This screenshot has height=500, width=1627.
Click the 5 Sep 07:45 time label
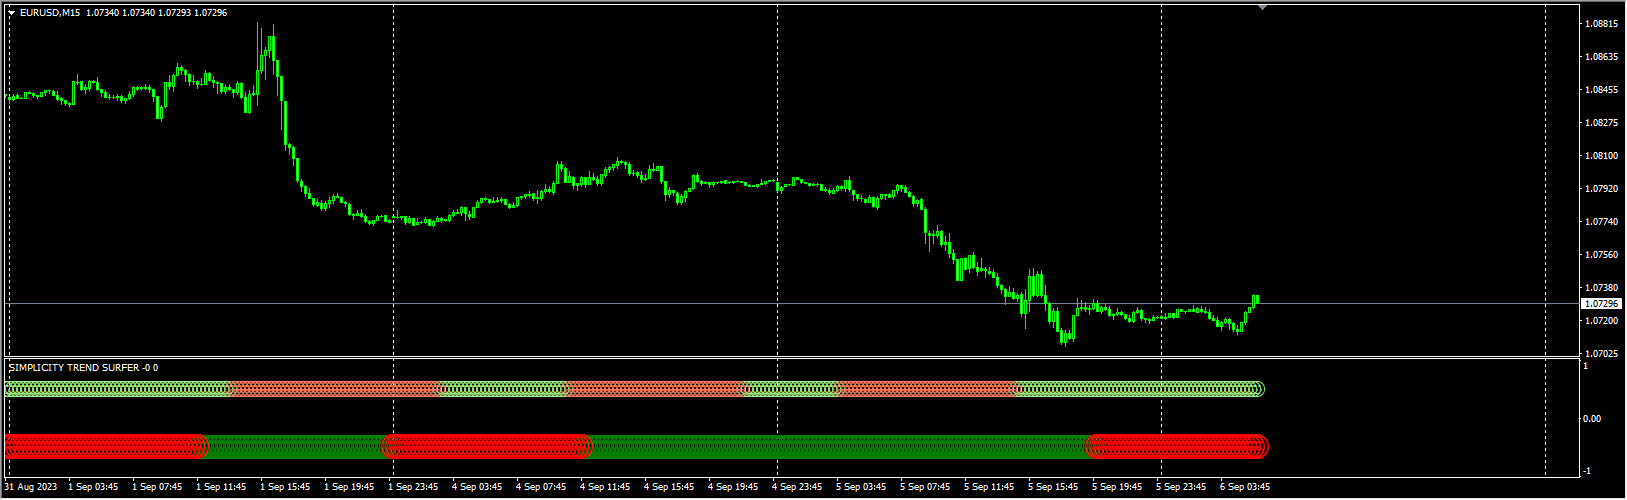(x=925, y=487)
